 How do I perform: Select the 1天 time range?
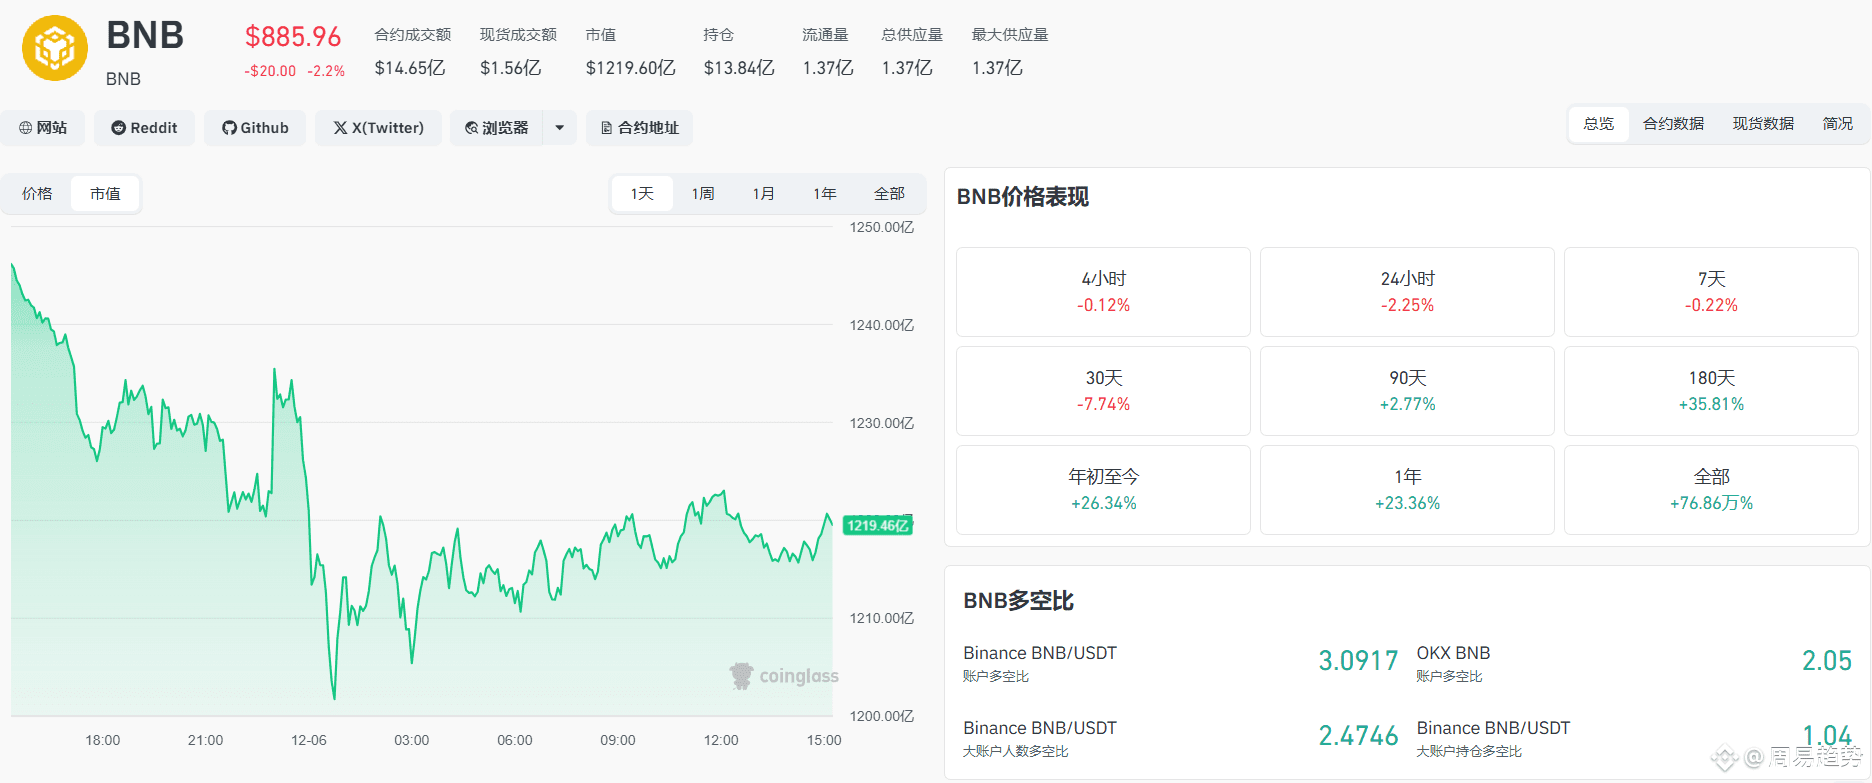tap(642, 194)
